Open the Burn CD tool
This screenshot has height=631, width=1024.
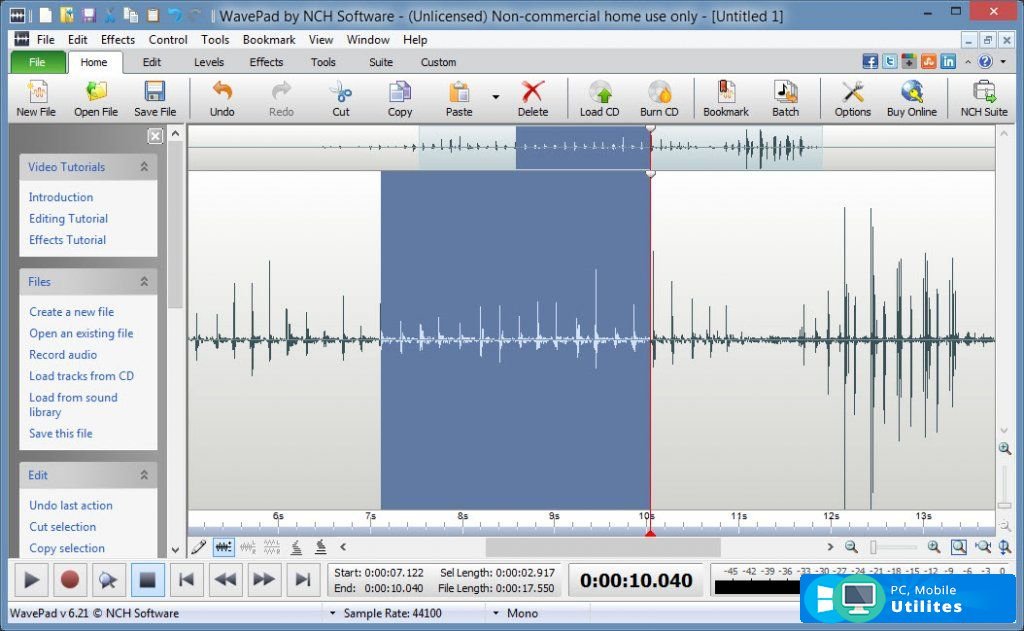pyautogui.click(x=659, y=98)
